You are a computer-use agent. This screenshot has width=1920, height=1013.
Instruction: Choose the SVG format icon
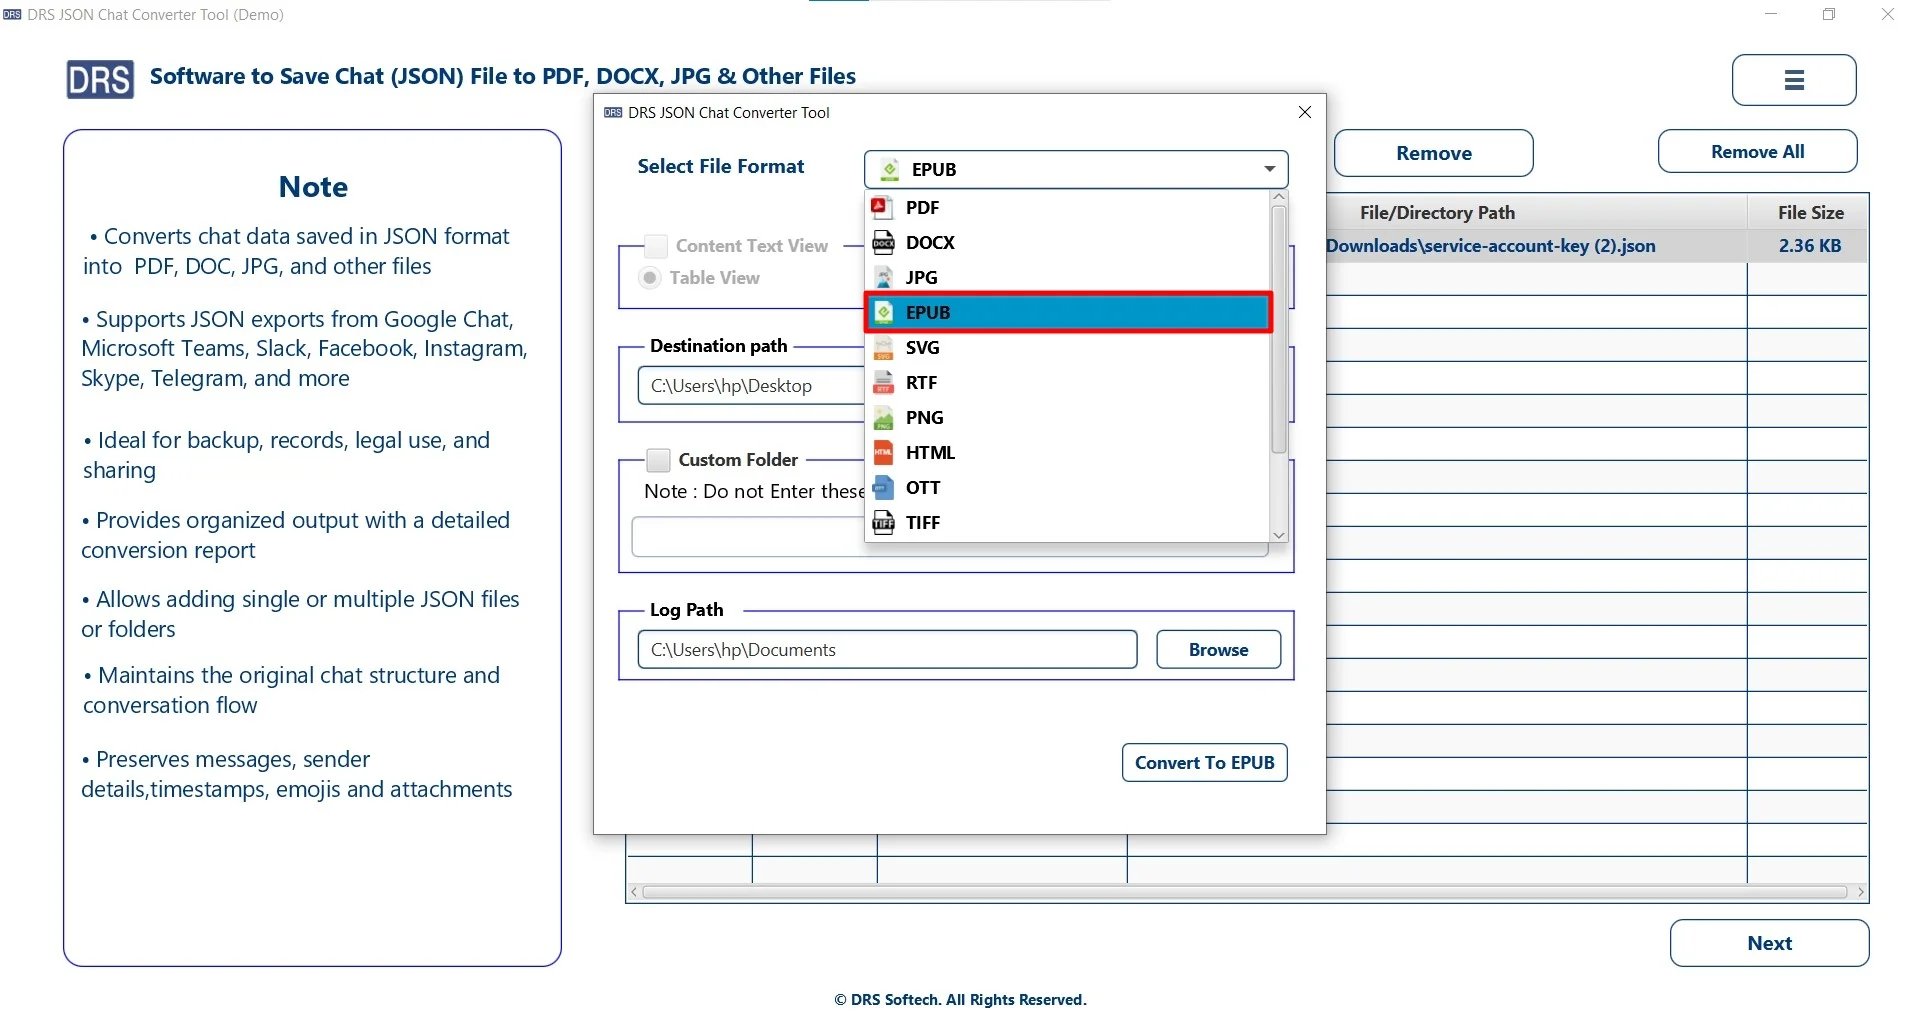pos(884,347)
